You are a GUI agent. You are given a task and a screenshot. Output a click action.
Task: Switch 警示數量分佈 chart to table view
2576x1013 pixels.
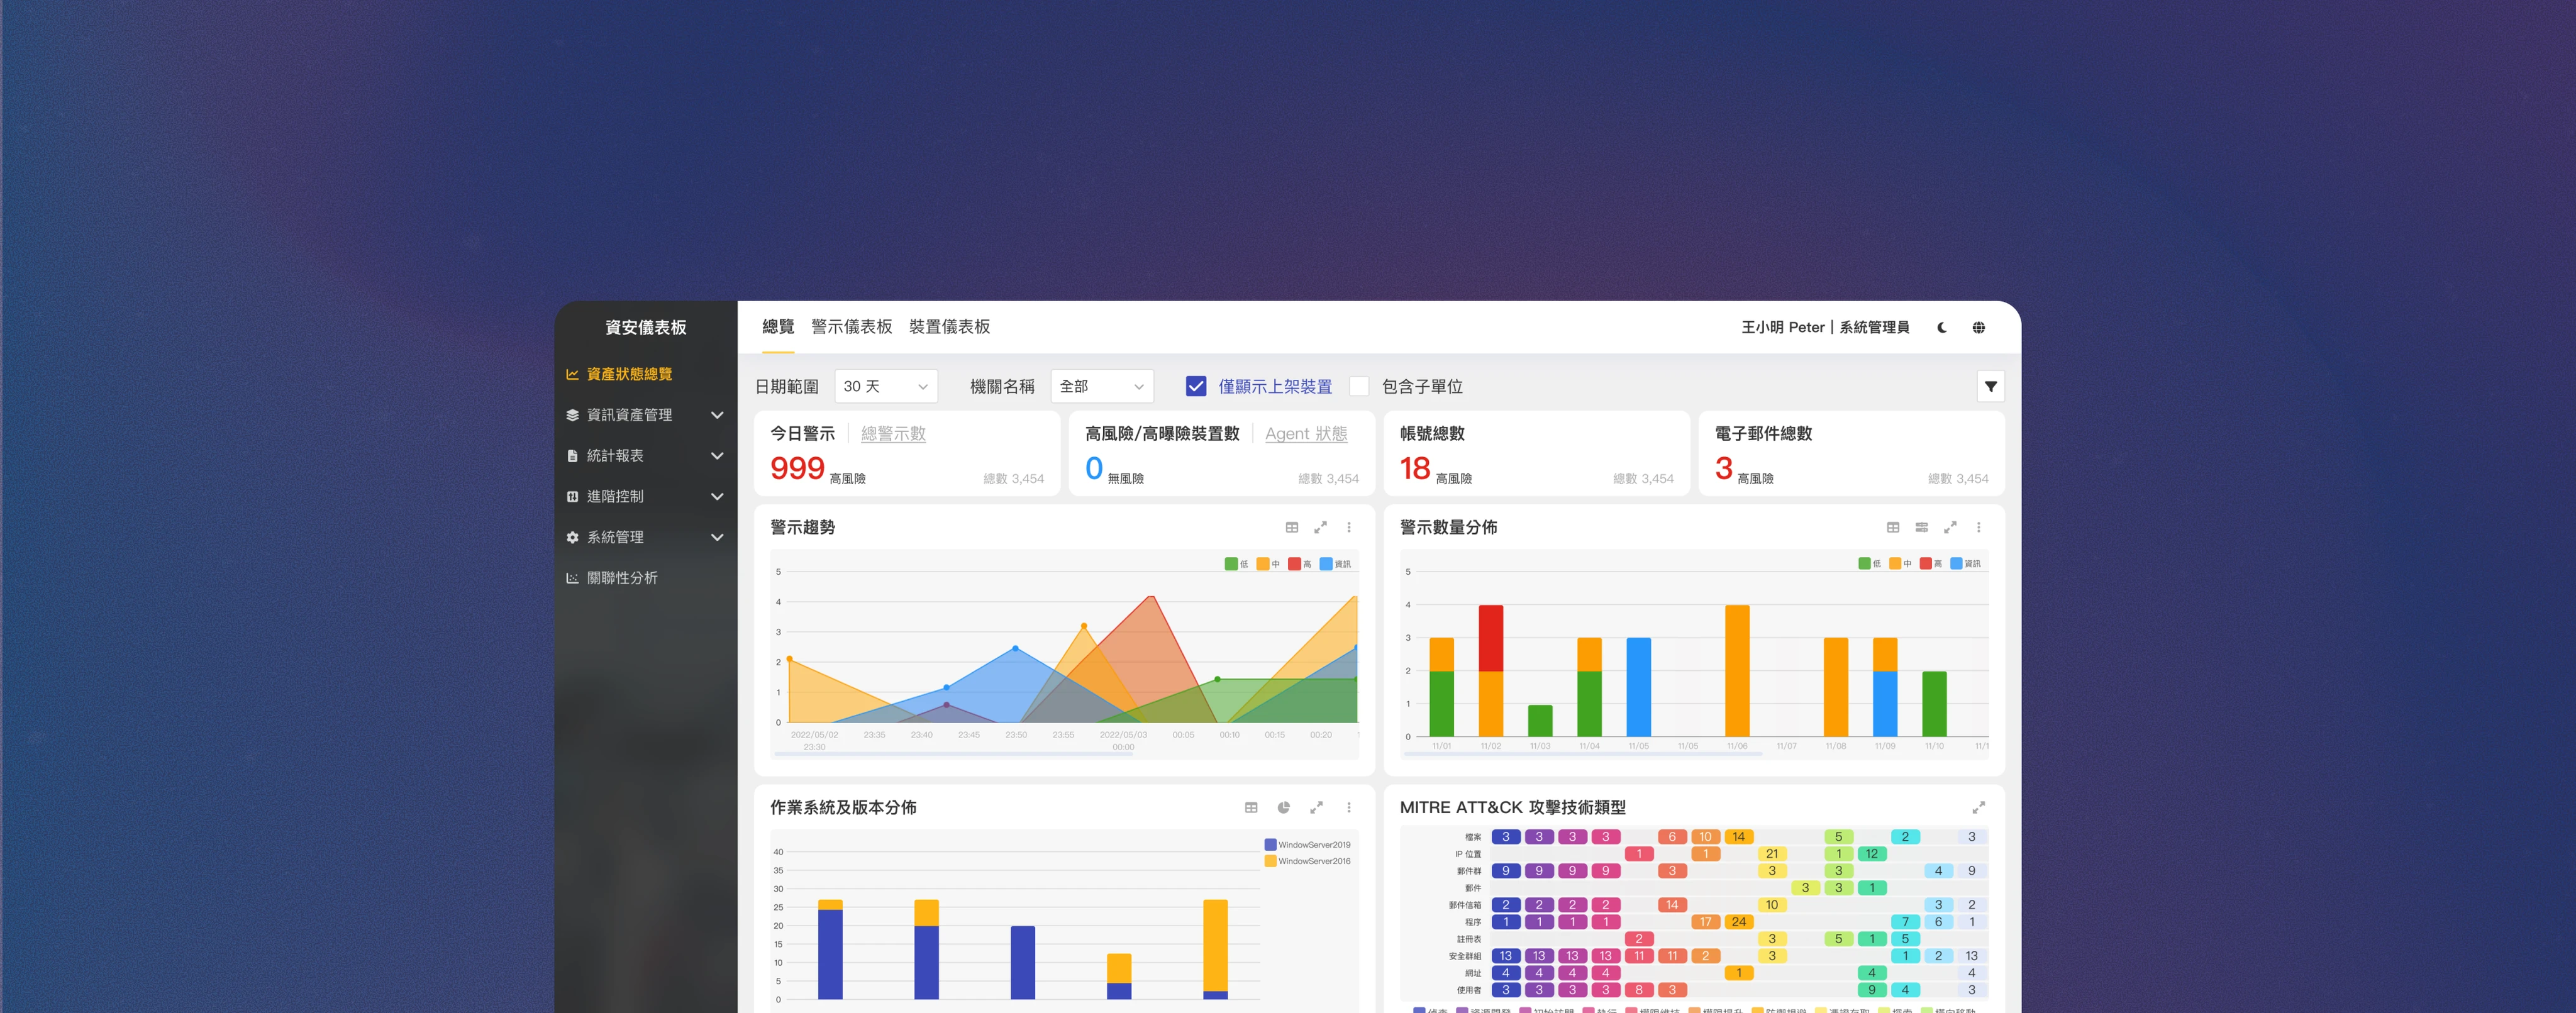pos(1892,527)
